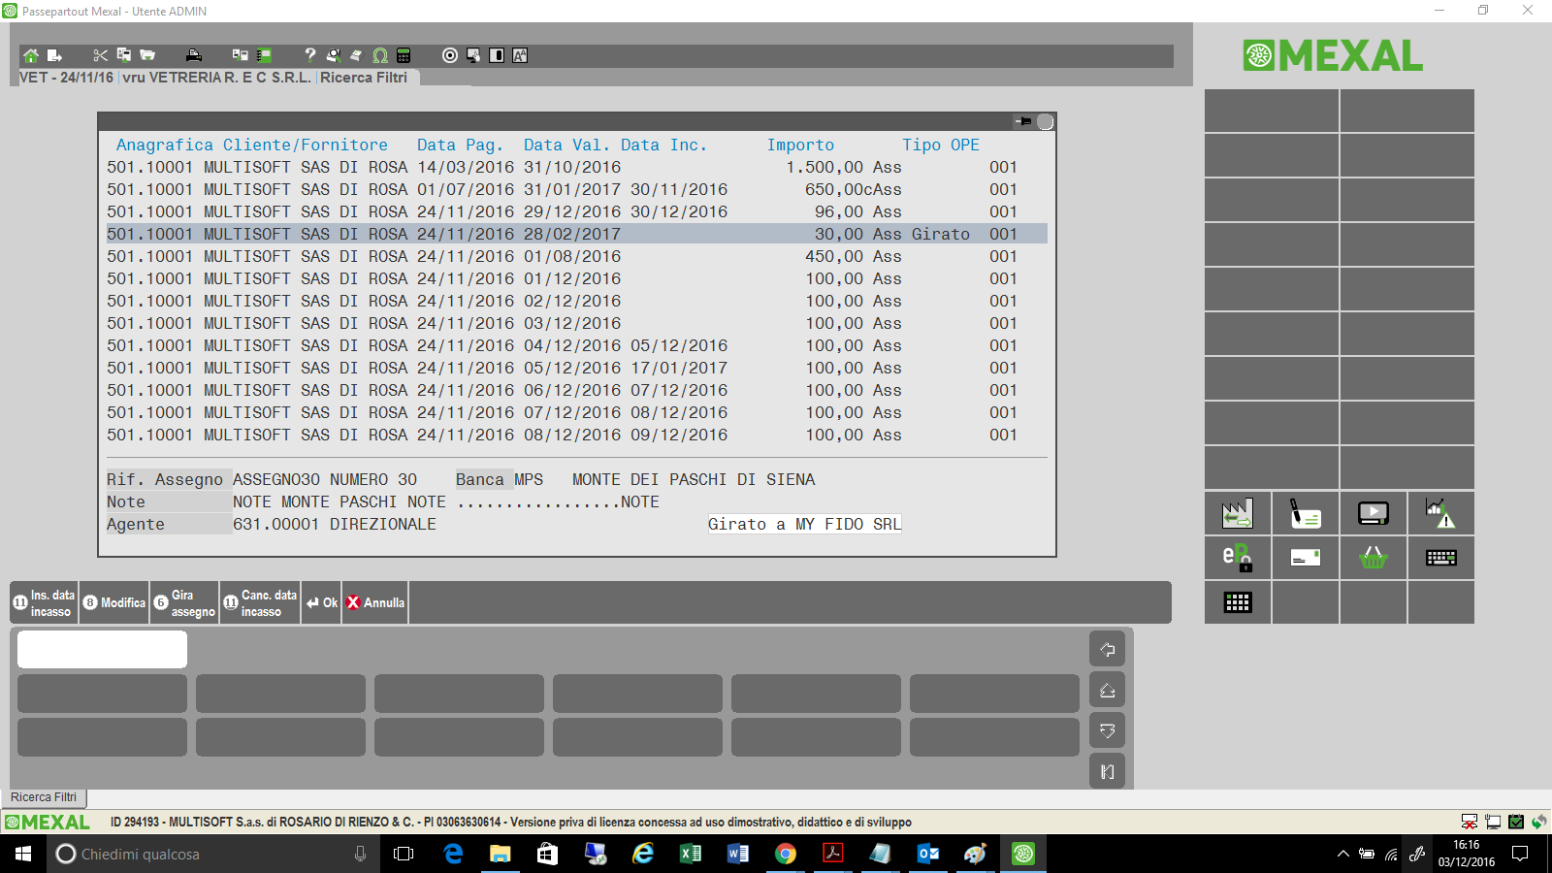Click the round button at list window corner
Viewport: 1552px width, 873px height.
[1045, 122]
